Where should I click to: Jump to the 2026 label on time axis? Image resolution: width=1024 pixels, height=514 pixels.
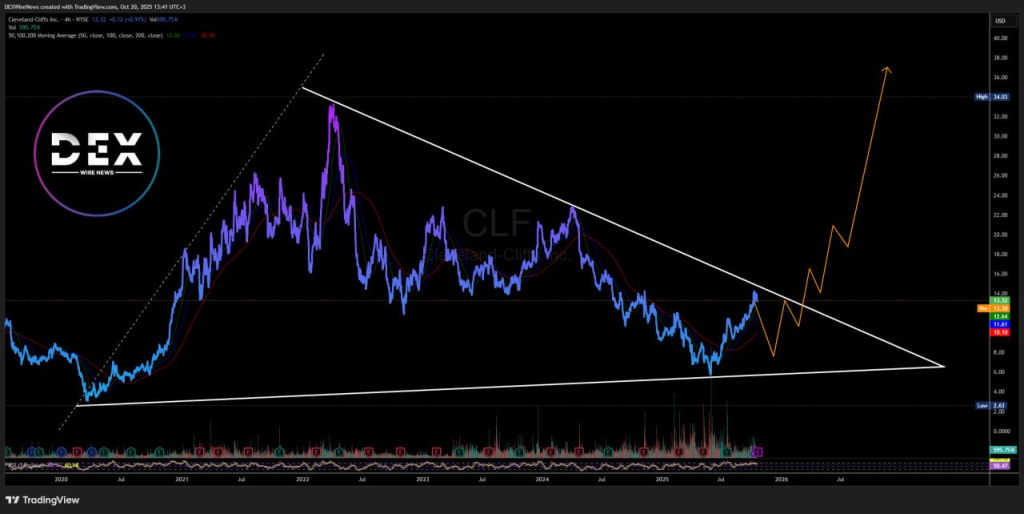(781, 479)
